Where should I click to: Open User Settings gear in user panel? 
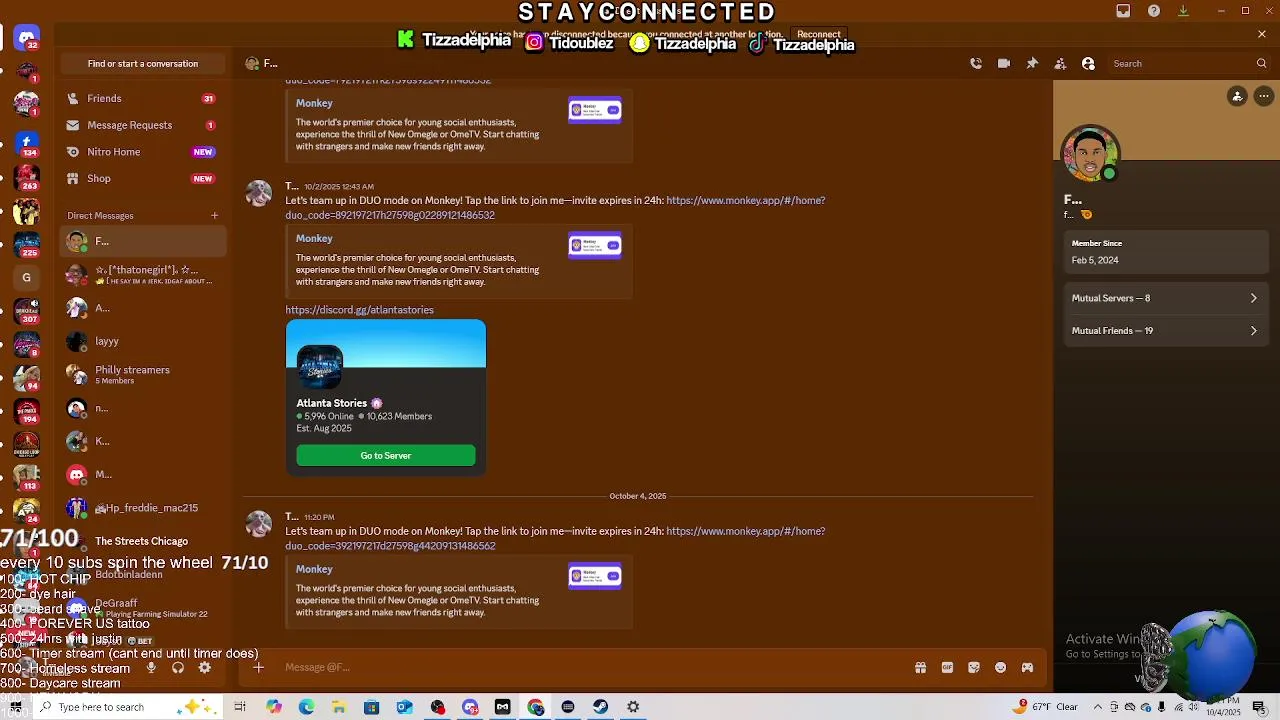(205, 668)
